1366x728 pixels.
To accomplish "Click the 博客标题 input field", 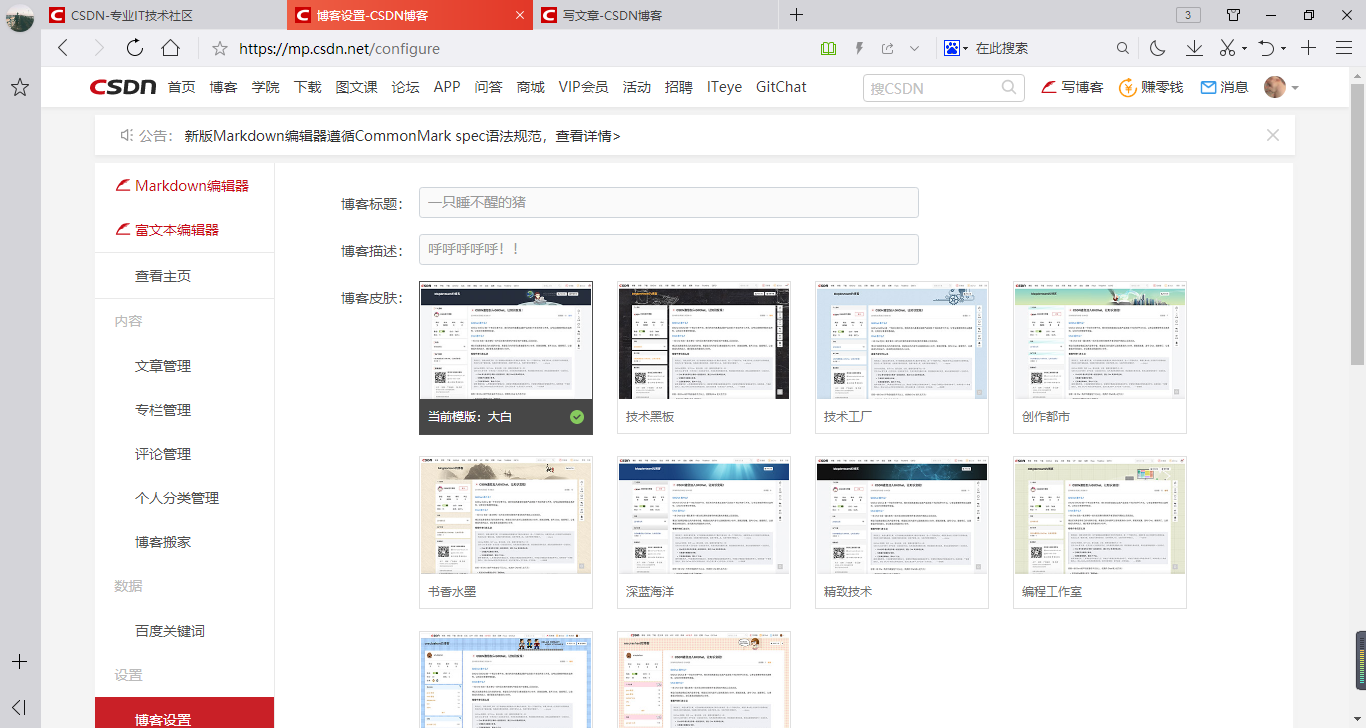I will point(669,202).
